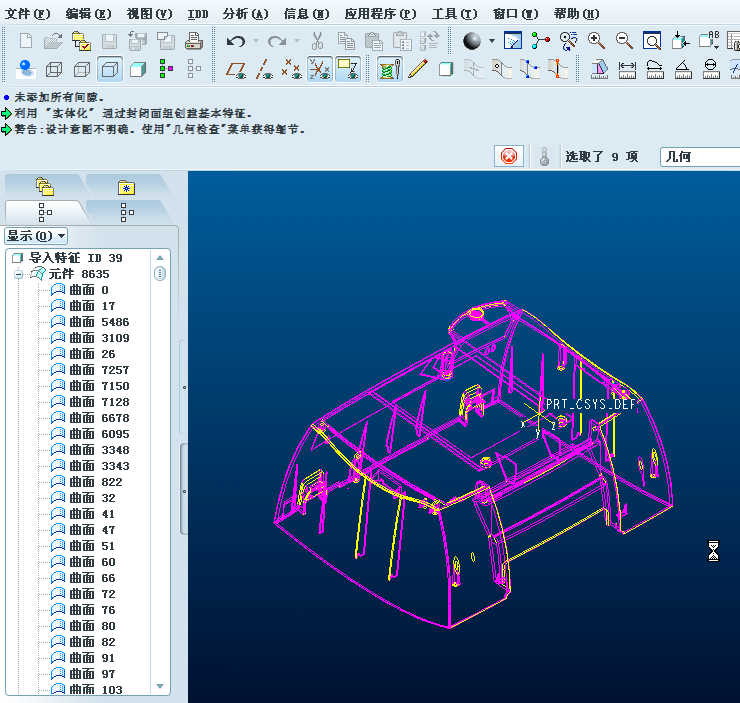Click the traffic light regeneration indicator
Image resolution: width=740 pixels, height=703 pixels.
[x=544, y=156]
